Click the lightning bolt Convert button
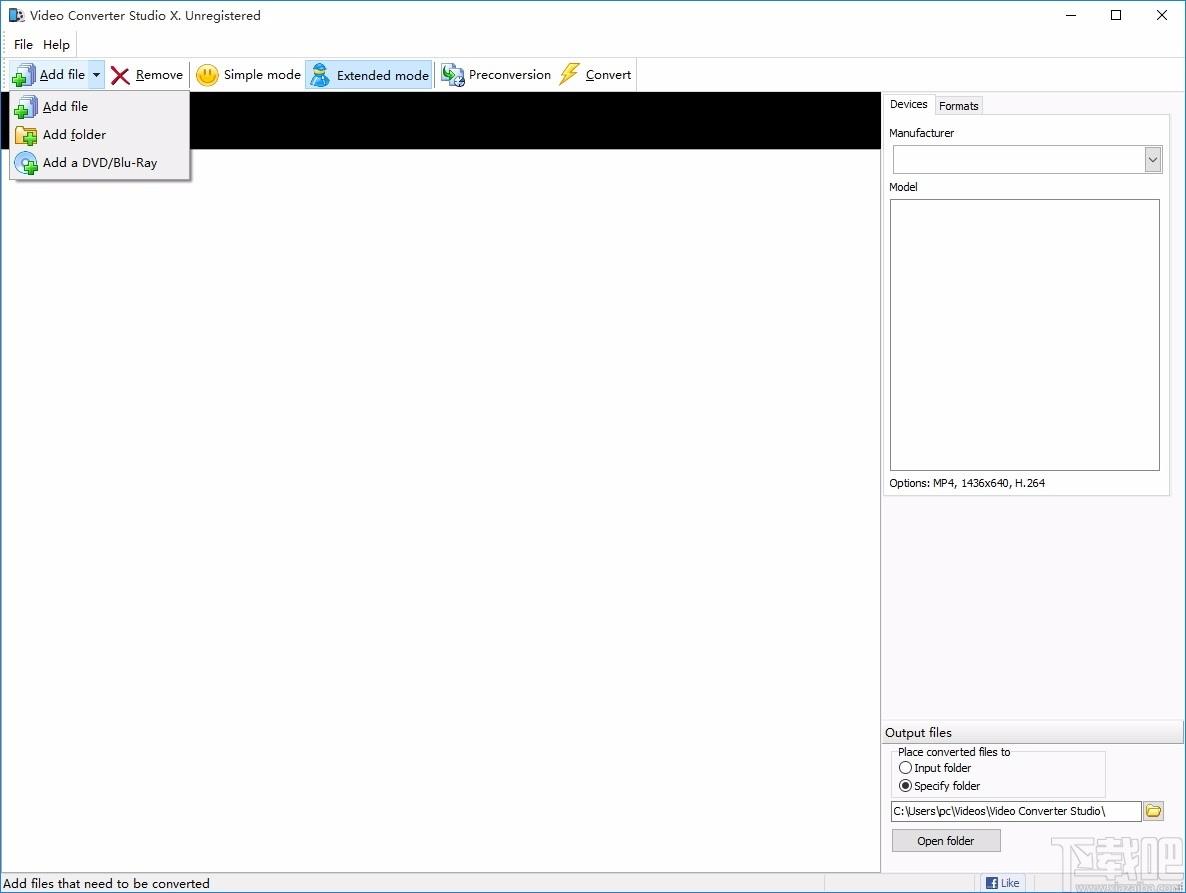 595,75
